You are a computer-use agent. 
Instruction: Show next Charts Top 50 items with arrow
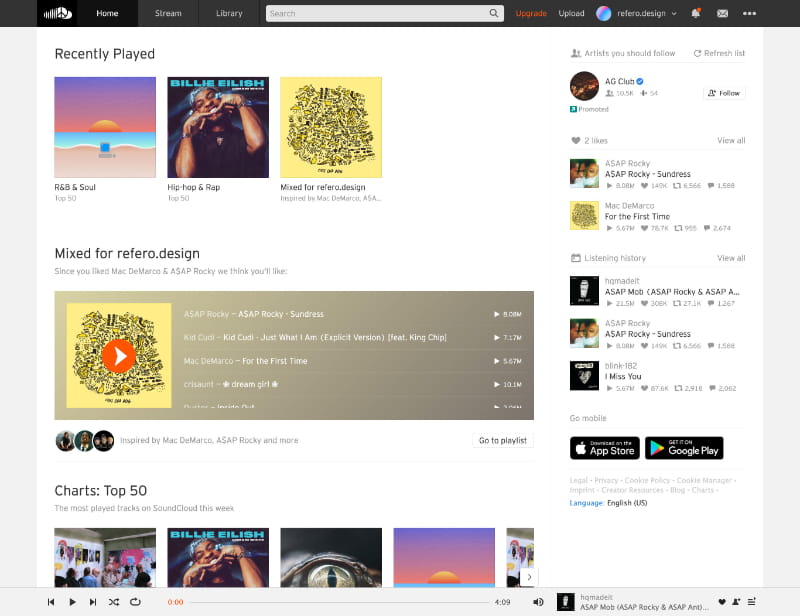click(x=529, y=577)
